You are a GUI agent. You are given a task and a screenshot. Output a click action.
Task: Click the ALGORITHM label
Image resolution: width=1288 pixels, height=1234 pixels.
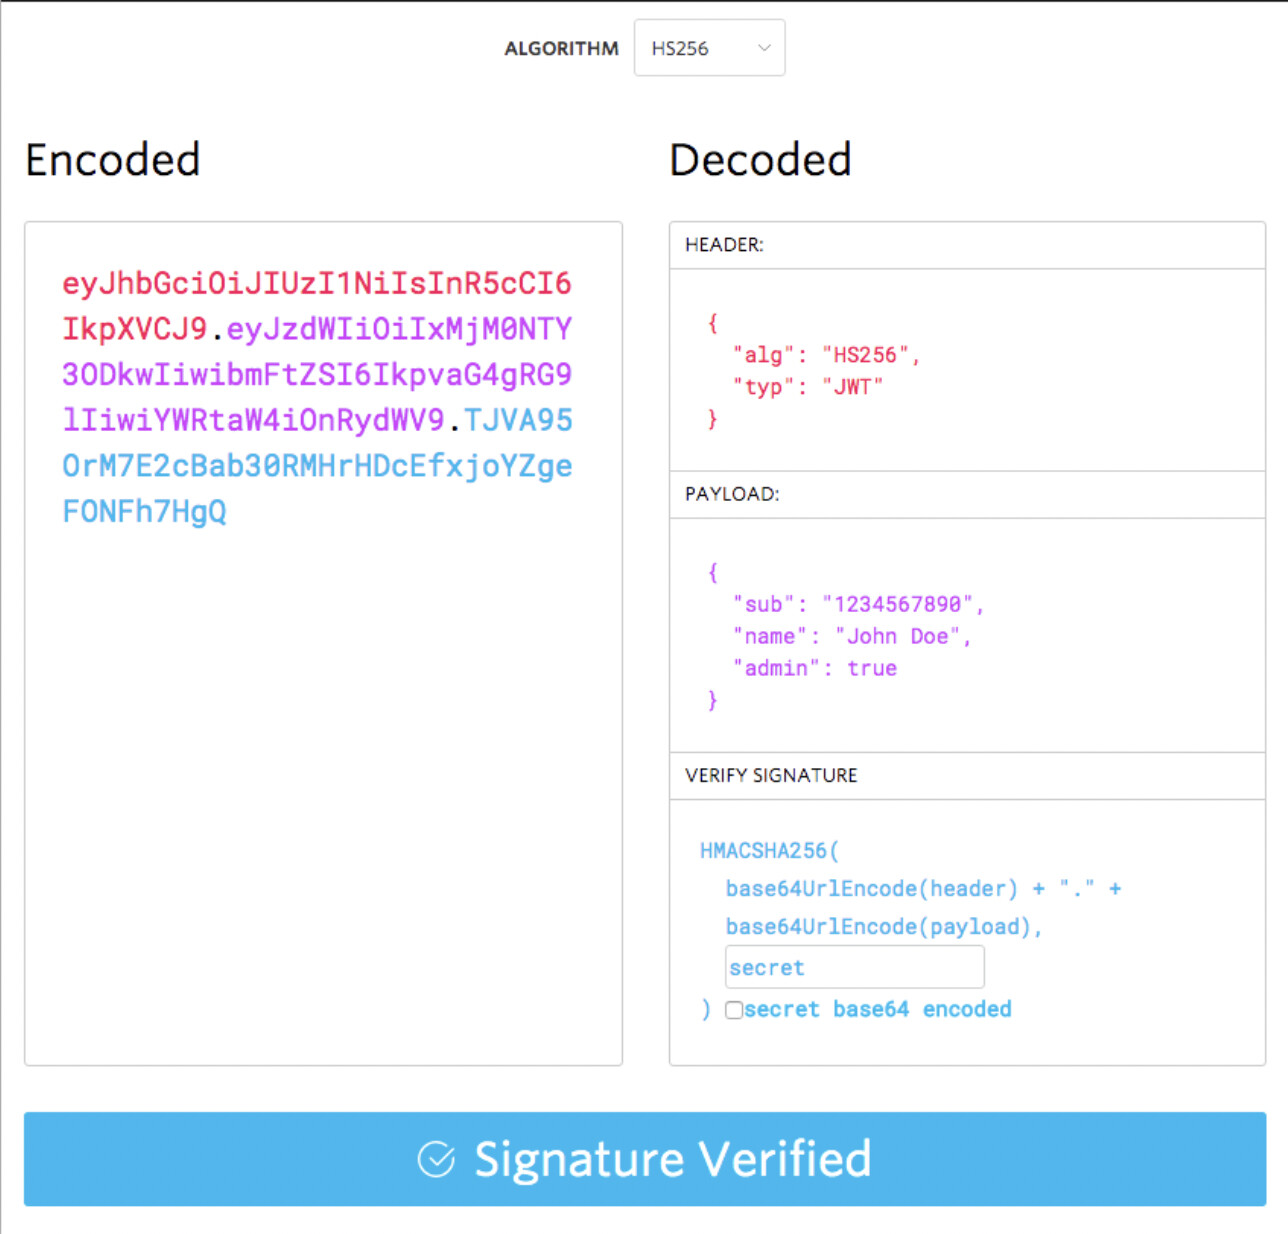(x=561, y=48)
